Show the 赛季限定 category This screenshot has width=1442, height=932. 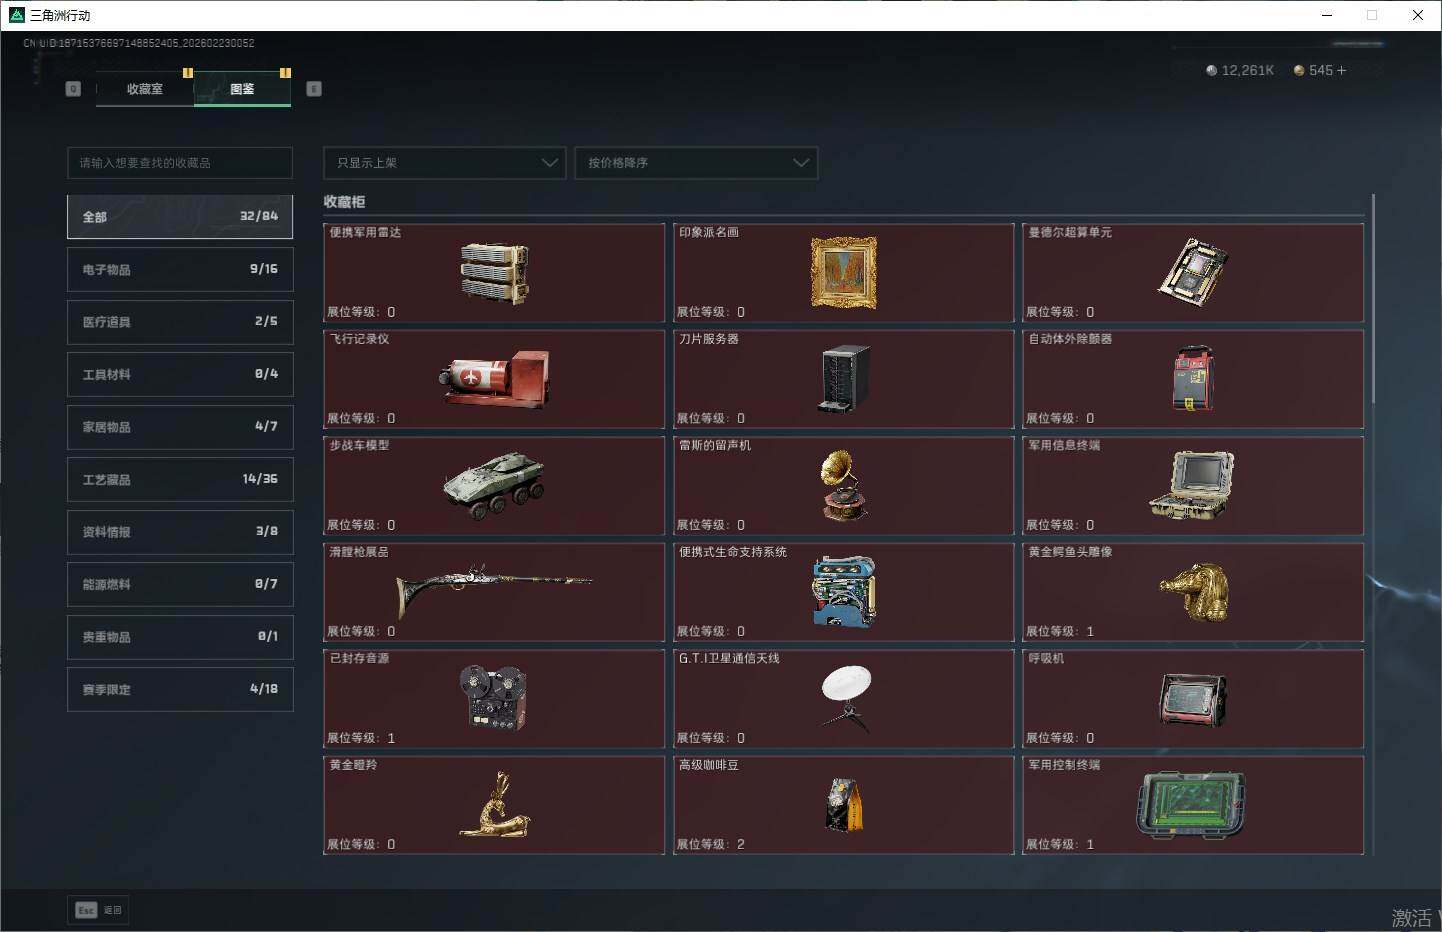pyautogui.click(x=180, y=689)
